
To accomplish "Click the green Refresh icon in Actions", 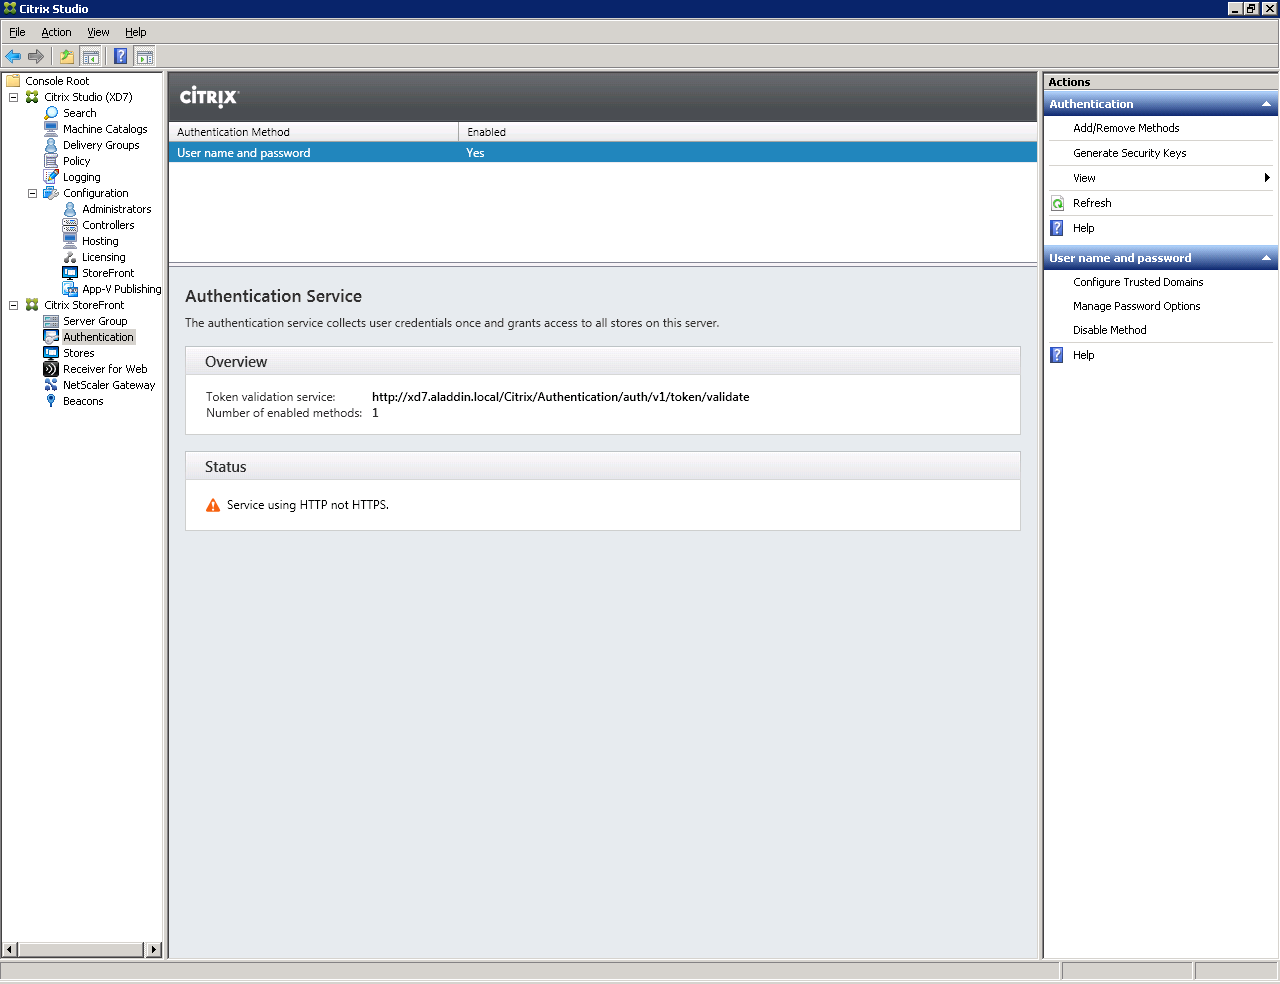I will click(x=1058, y=203).
